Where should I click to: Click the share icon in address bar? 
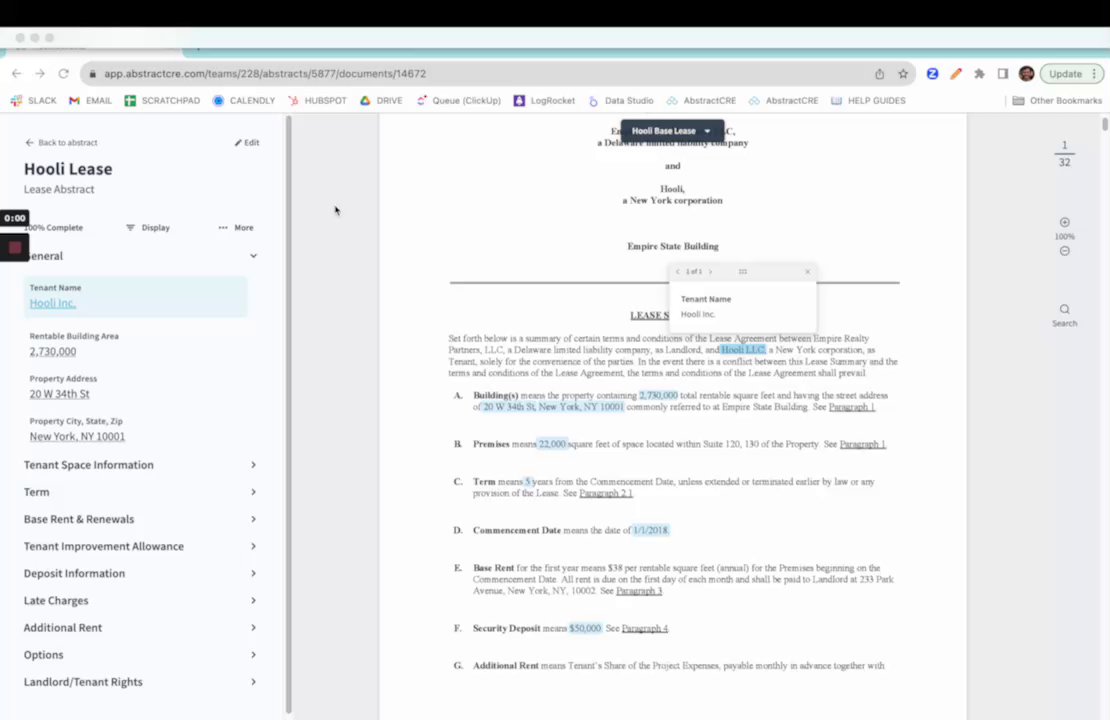pos(879,74)
